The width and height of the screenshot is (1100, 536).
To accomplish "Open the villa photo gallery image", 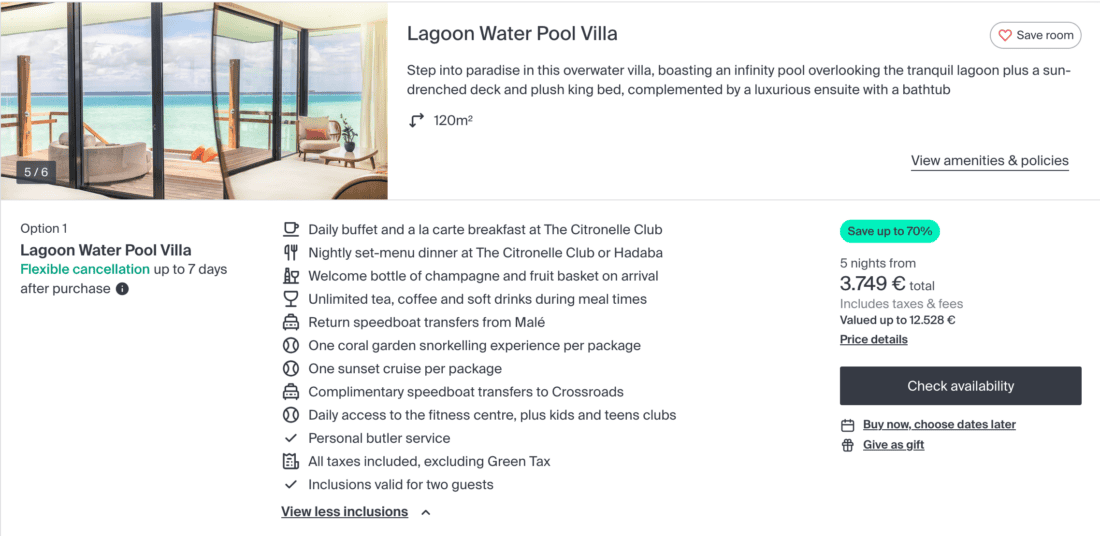I will 194,100.
